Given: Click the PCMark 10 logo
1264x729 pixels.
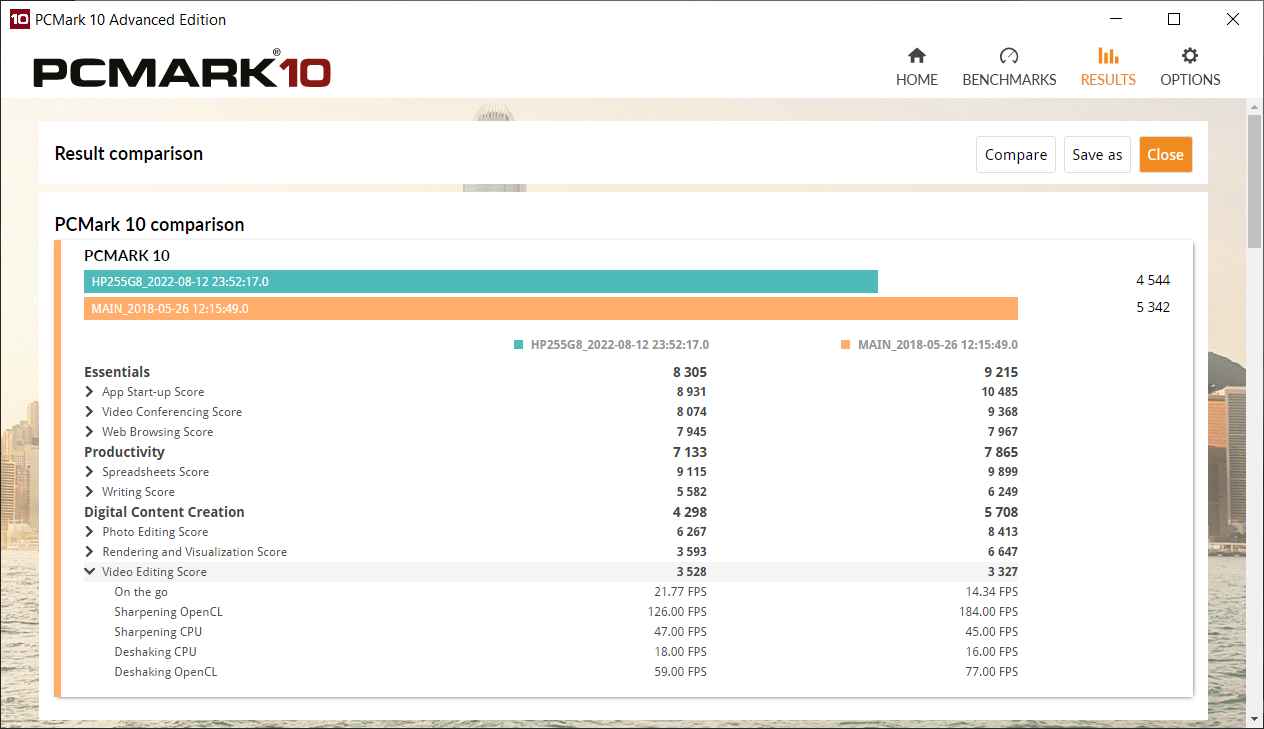Looking at the screenshot, I should [182, 71].
